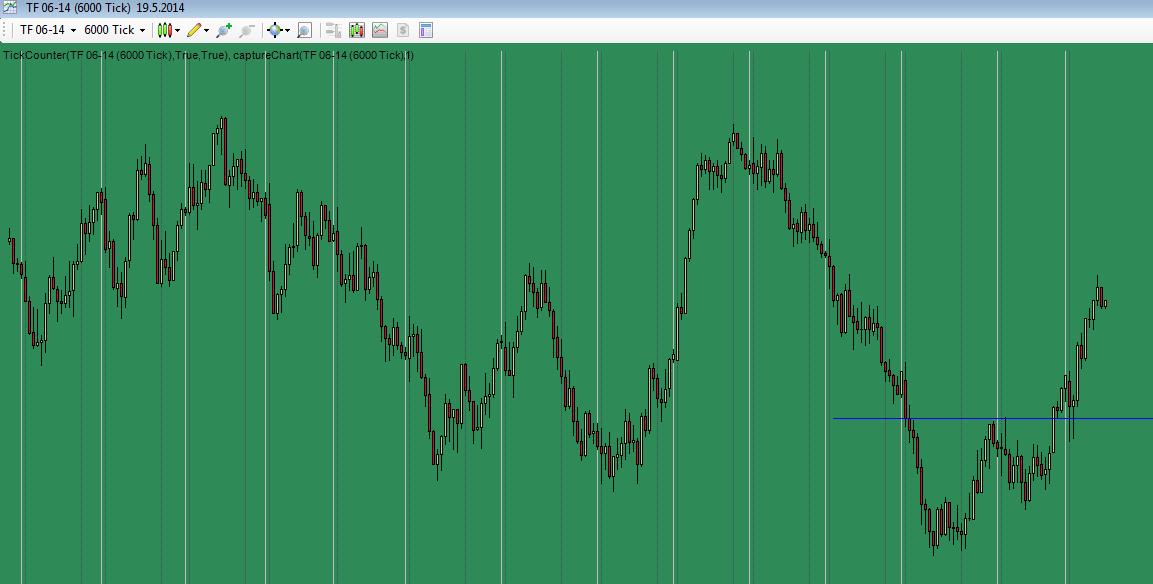The width and height of the screenshot is (1153, 584).
Task: Select the candlestick chart style icon
Action: [x=165, y=30]
